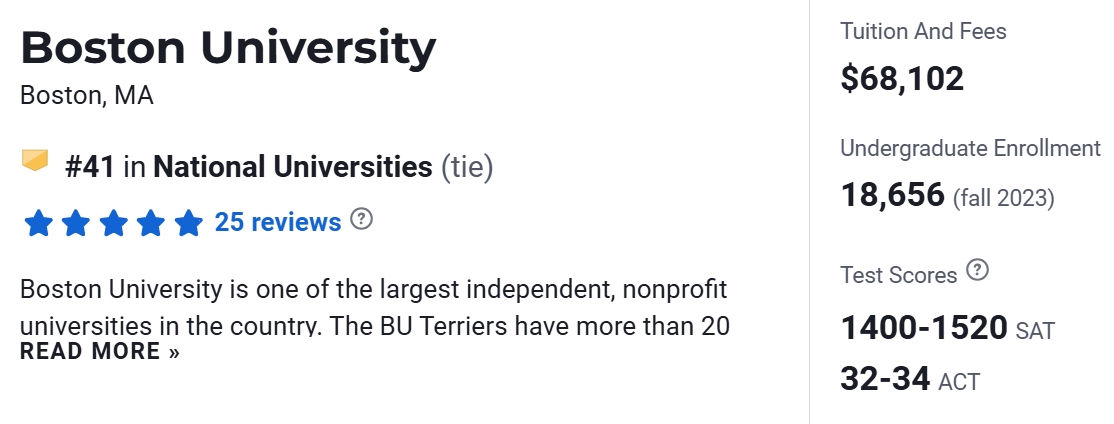Click the 18,656 enrollment figure
This screenshot has width=1114, height=424.
[892, 194]
